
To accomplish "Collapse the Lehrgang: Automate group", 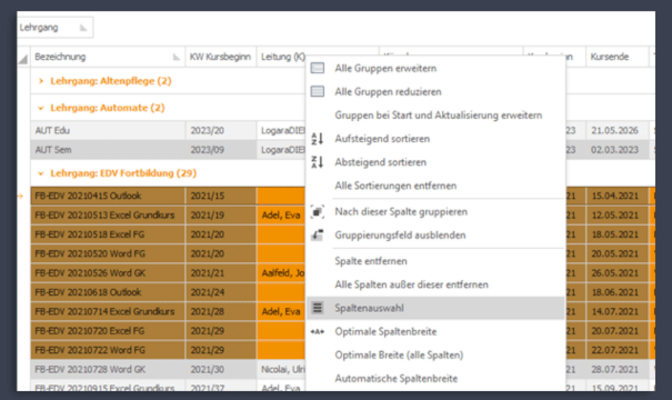I will coord(39,106).
